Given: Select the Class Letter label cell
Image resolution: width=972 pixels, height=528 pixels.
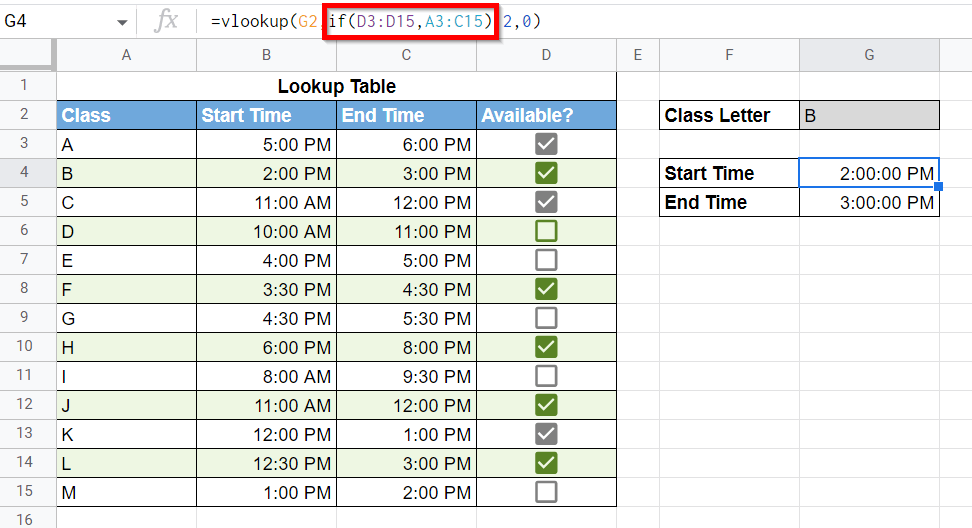Looking at the screenshot, I should click(x=730, y=115).
